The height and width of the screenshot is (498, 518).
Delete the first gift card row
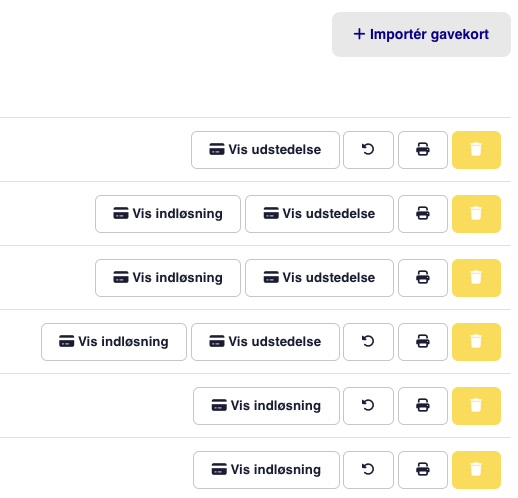tap(476, 150)
